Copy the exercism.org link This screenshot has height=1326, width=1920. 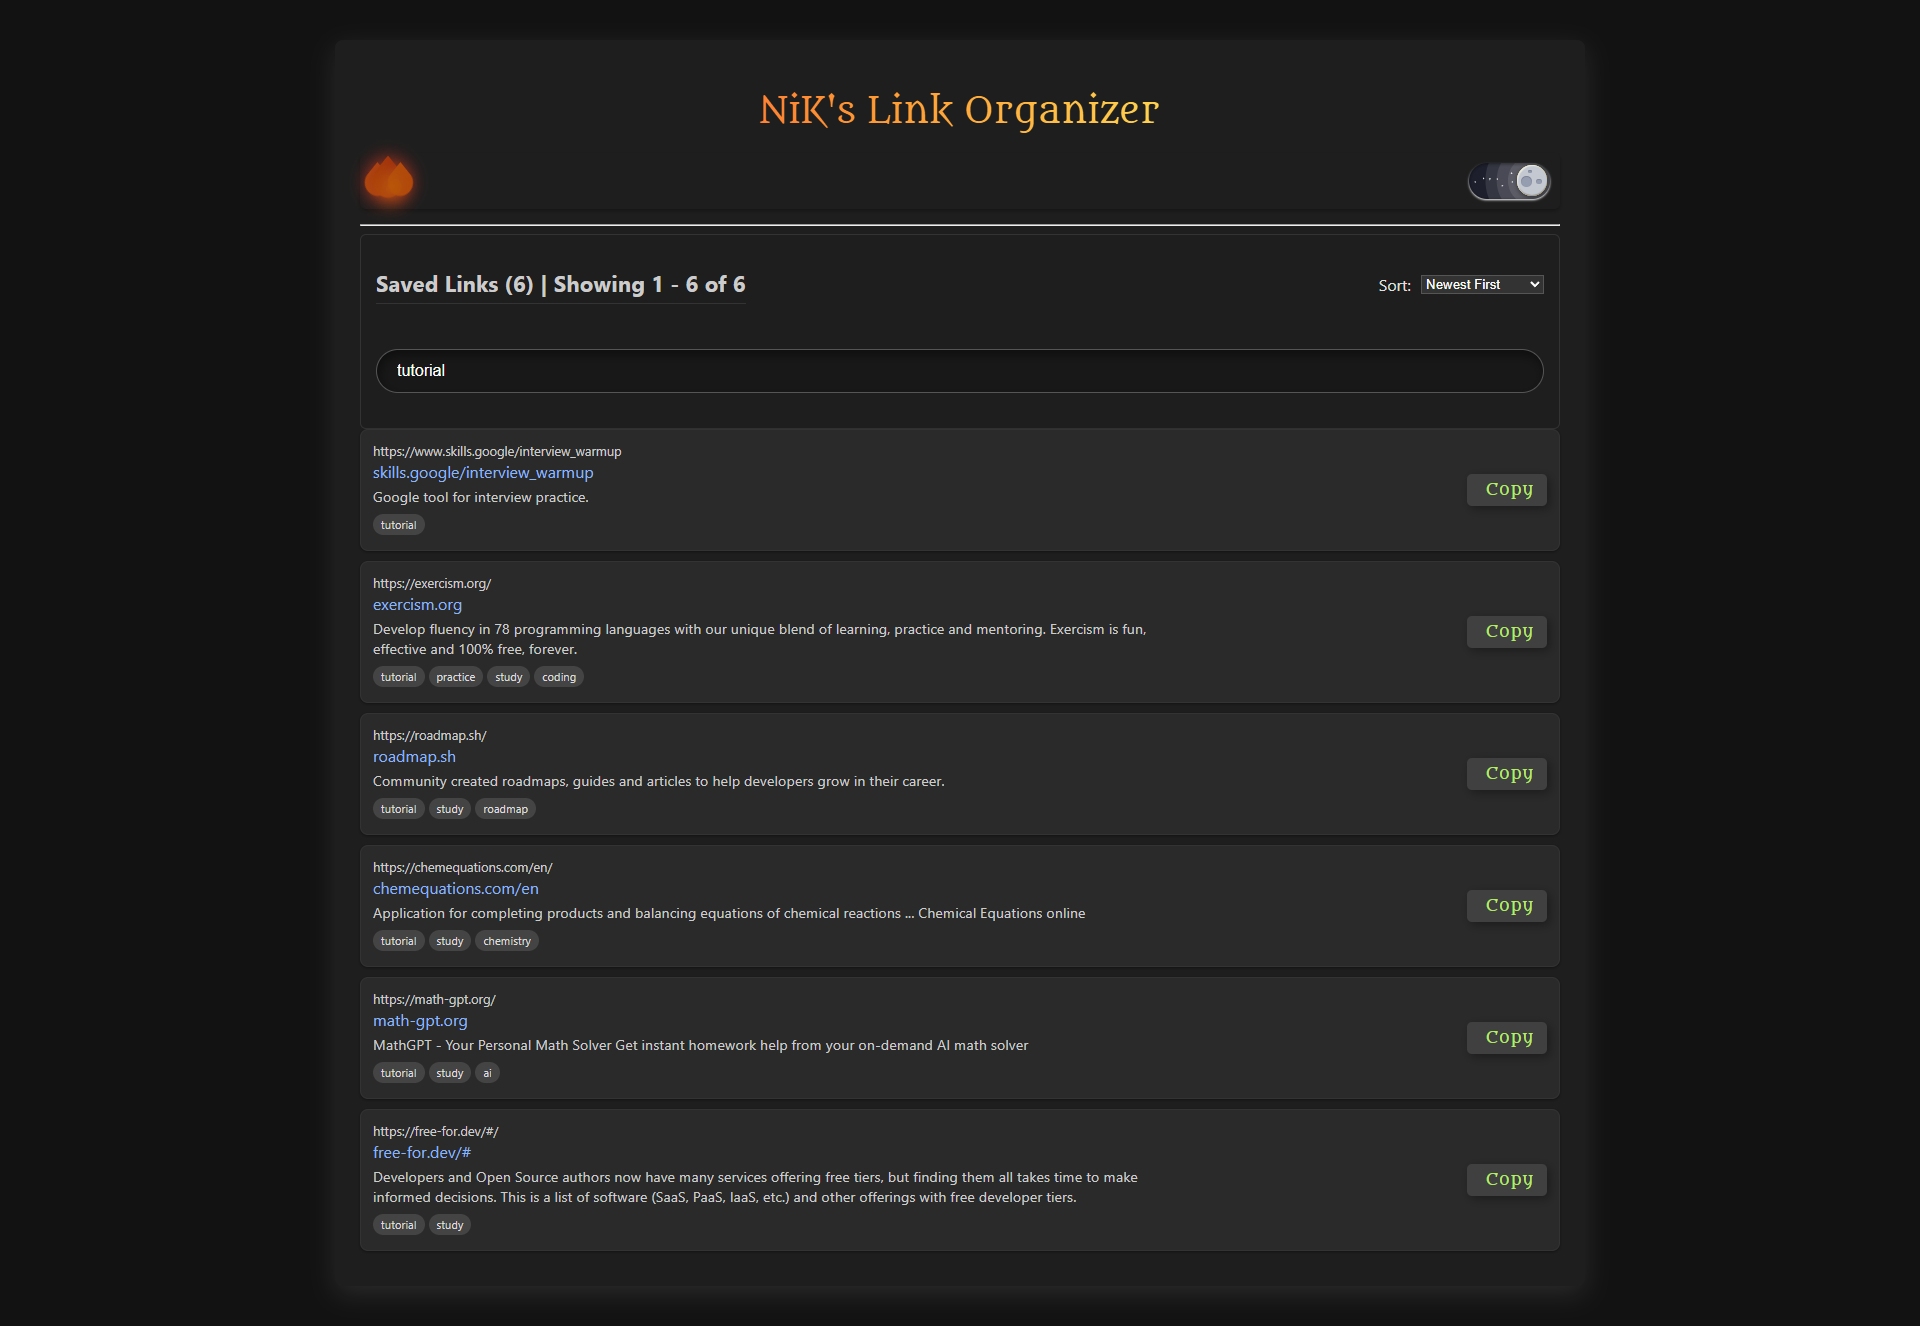(1506, 631)
